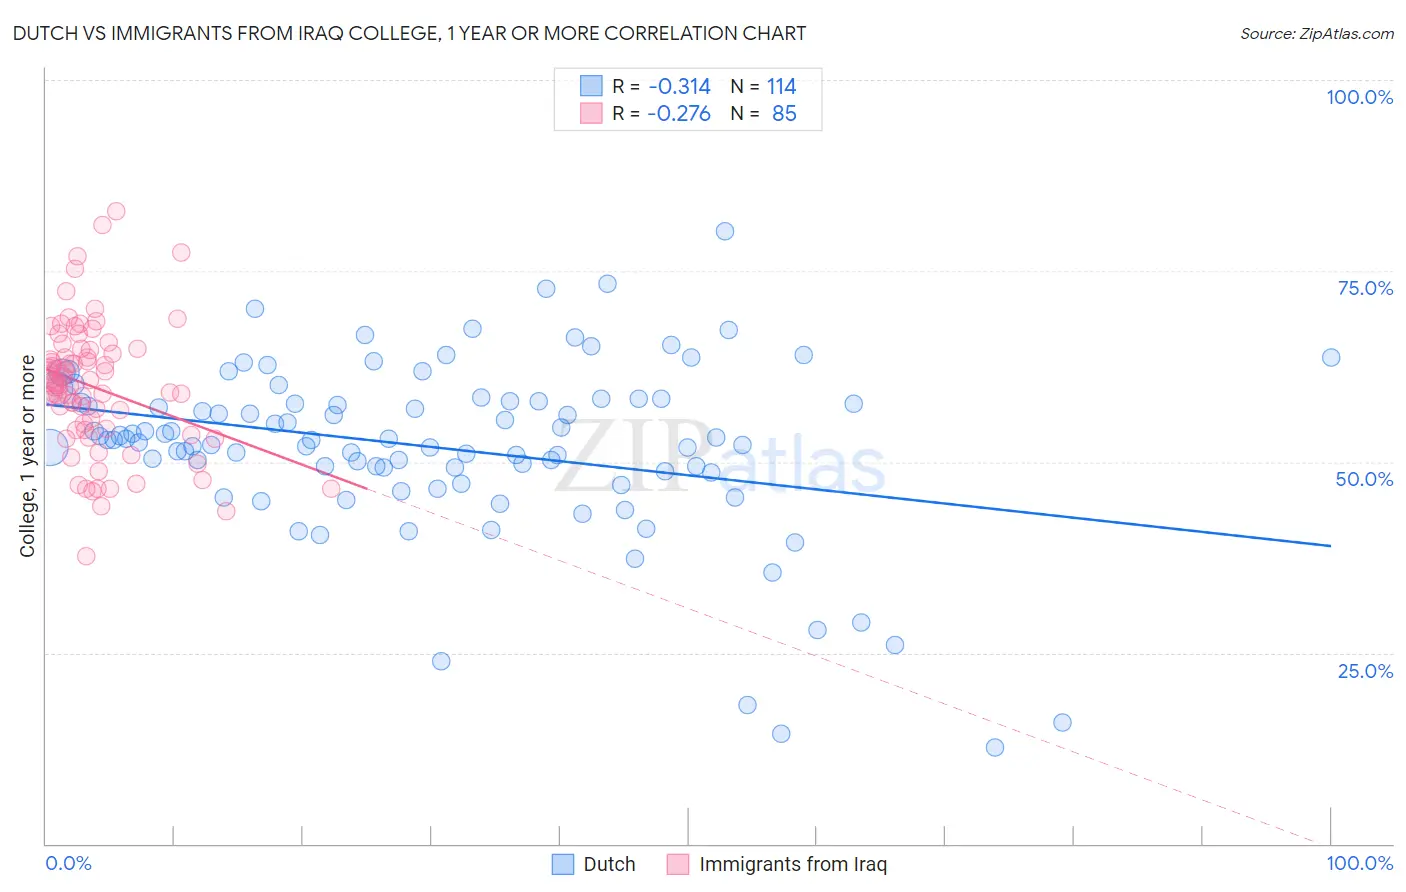Open the Source: ZipAtlas.com link
This screenshot has height=892, width=1406.
click(x=1317, y=33)
